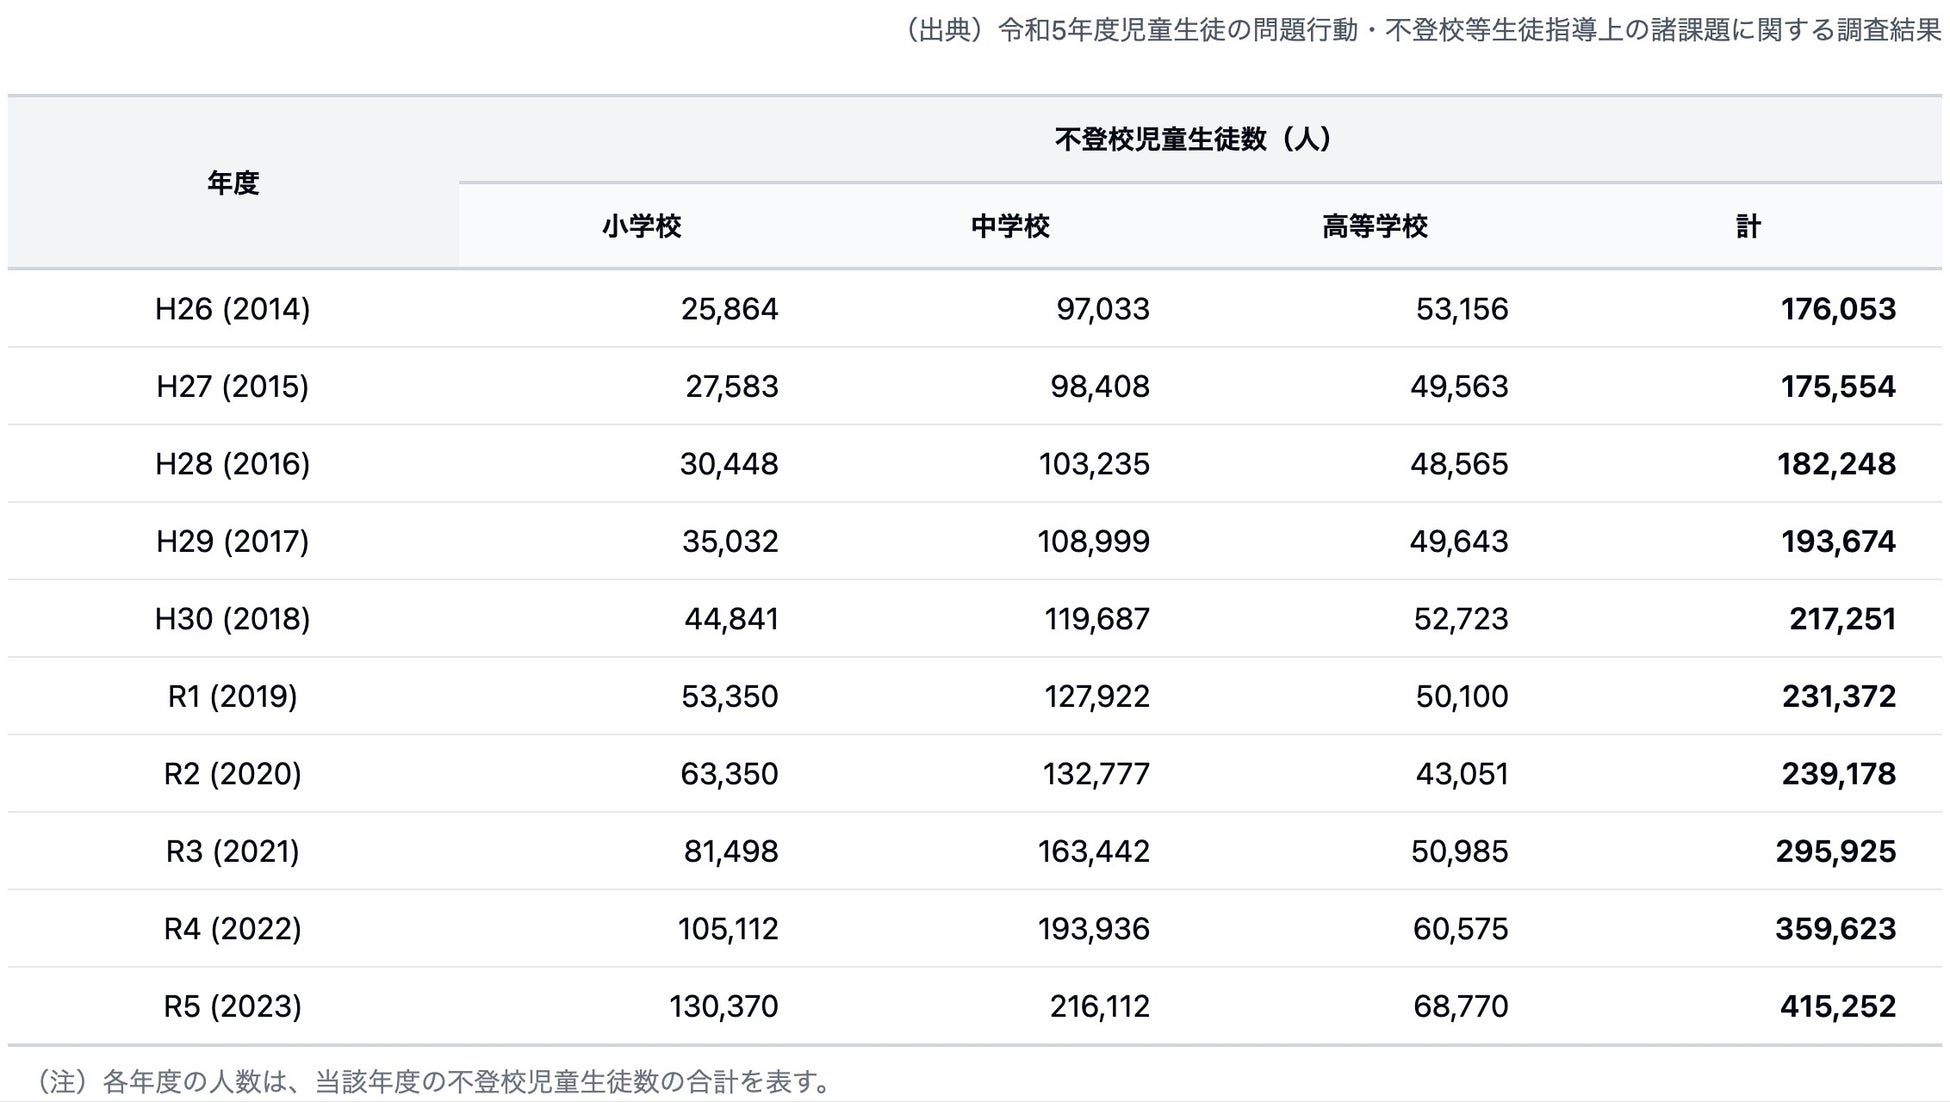Click the 43,051 high school cell

(1461, 774)
